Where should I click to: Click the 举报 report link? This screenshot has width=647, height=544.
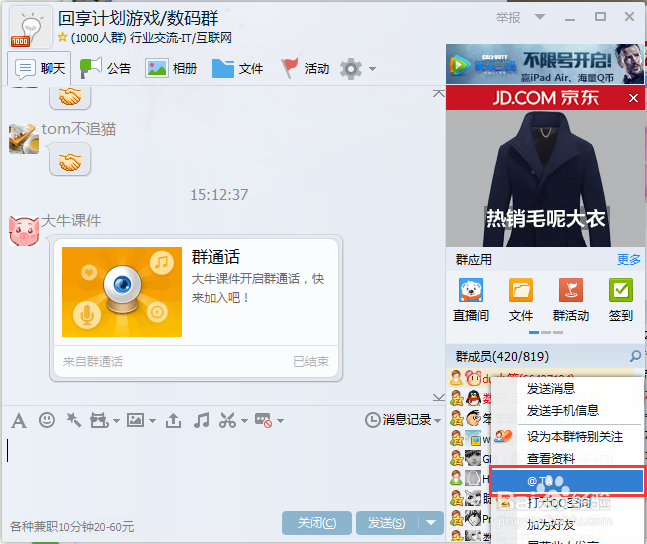[x=508, y=17]
